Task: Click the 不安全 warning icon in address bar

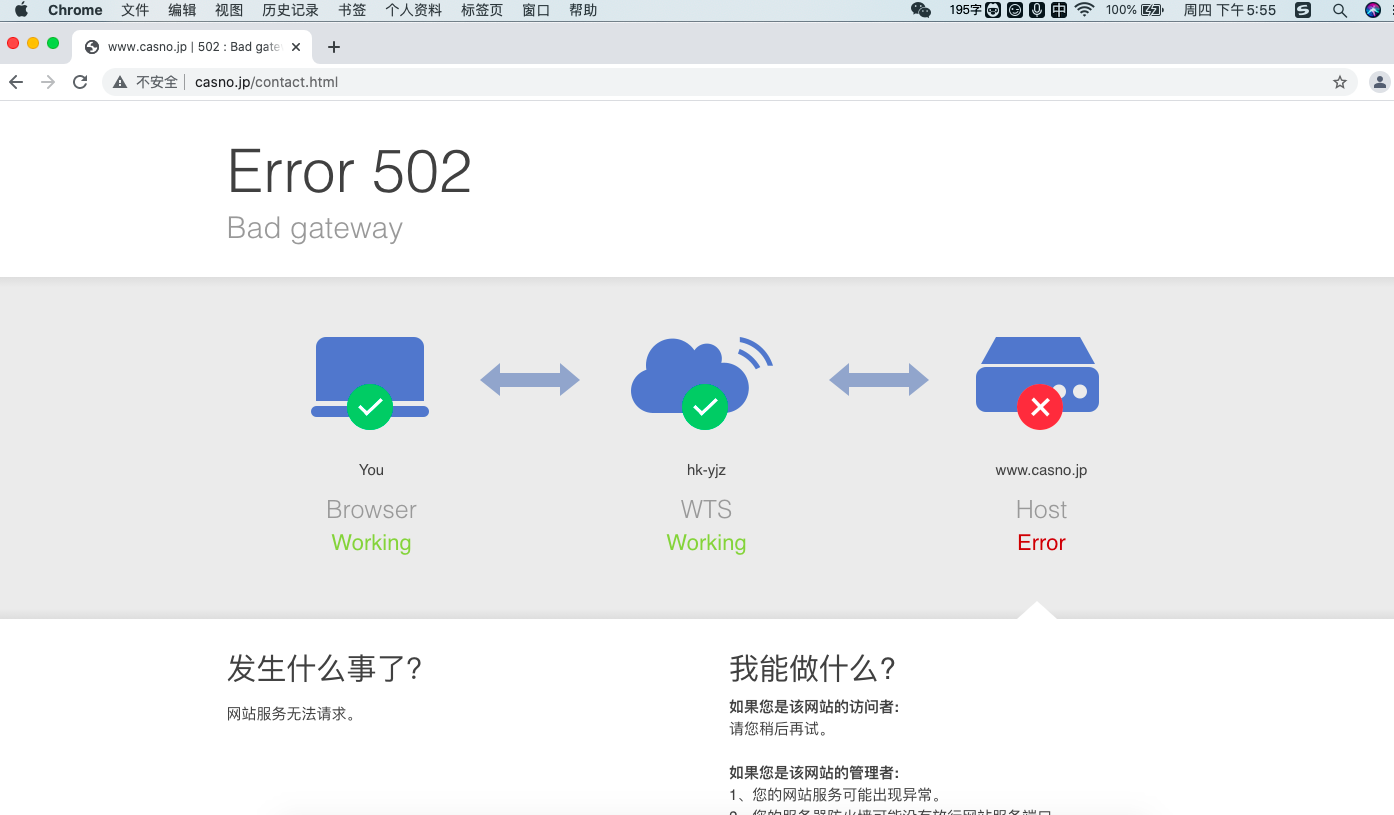Action: [x=120, y=81]
